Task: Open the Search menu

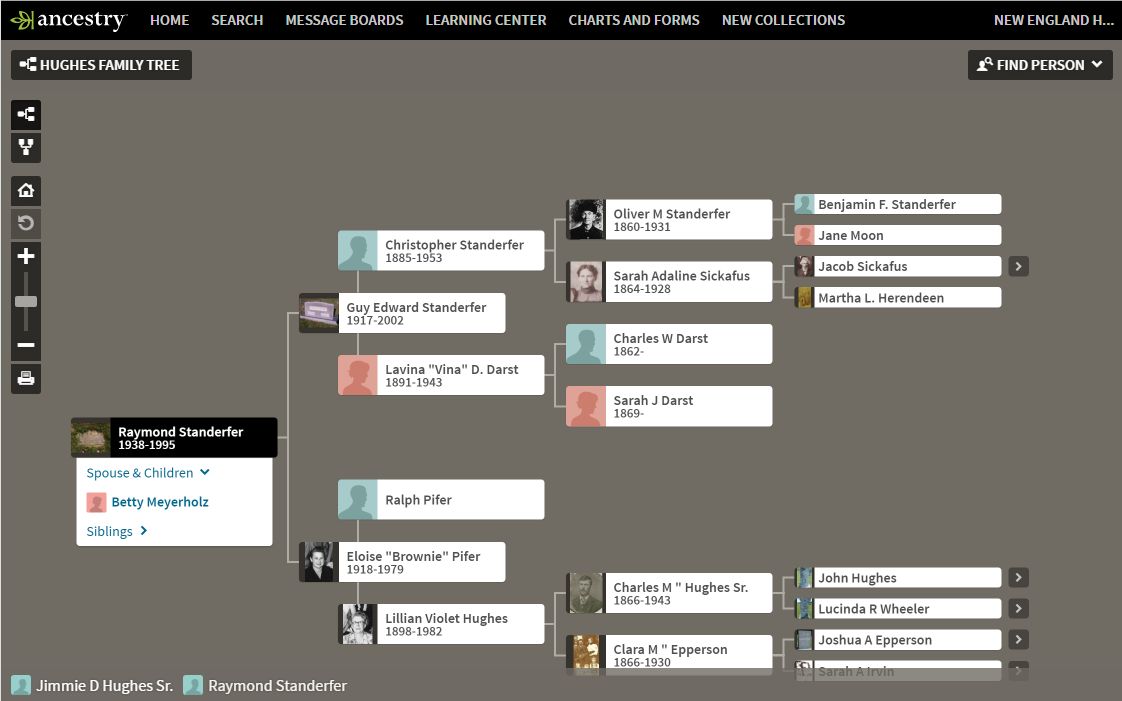Action: [x=237, y=20]
